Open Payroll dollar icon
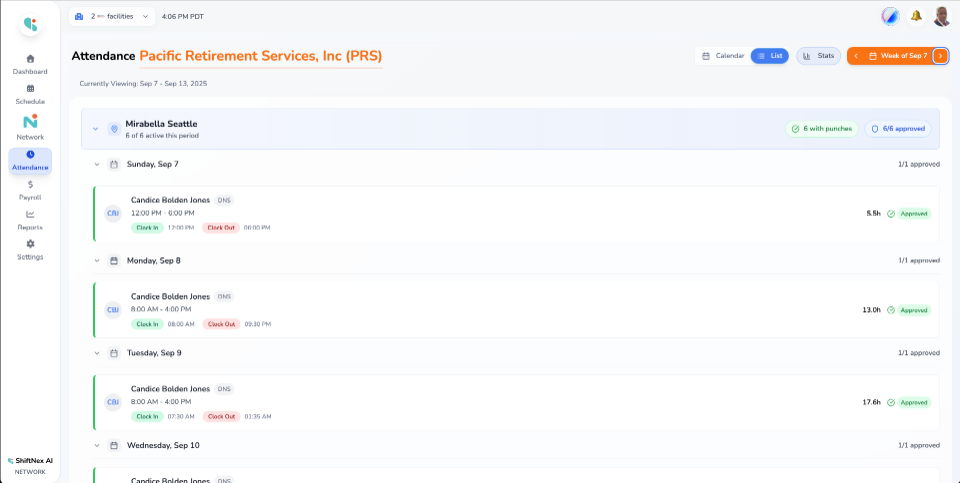 point(30,184)
